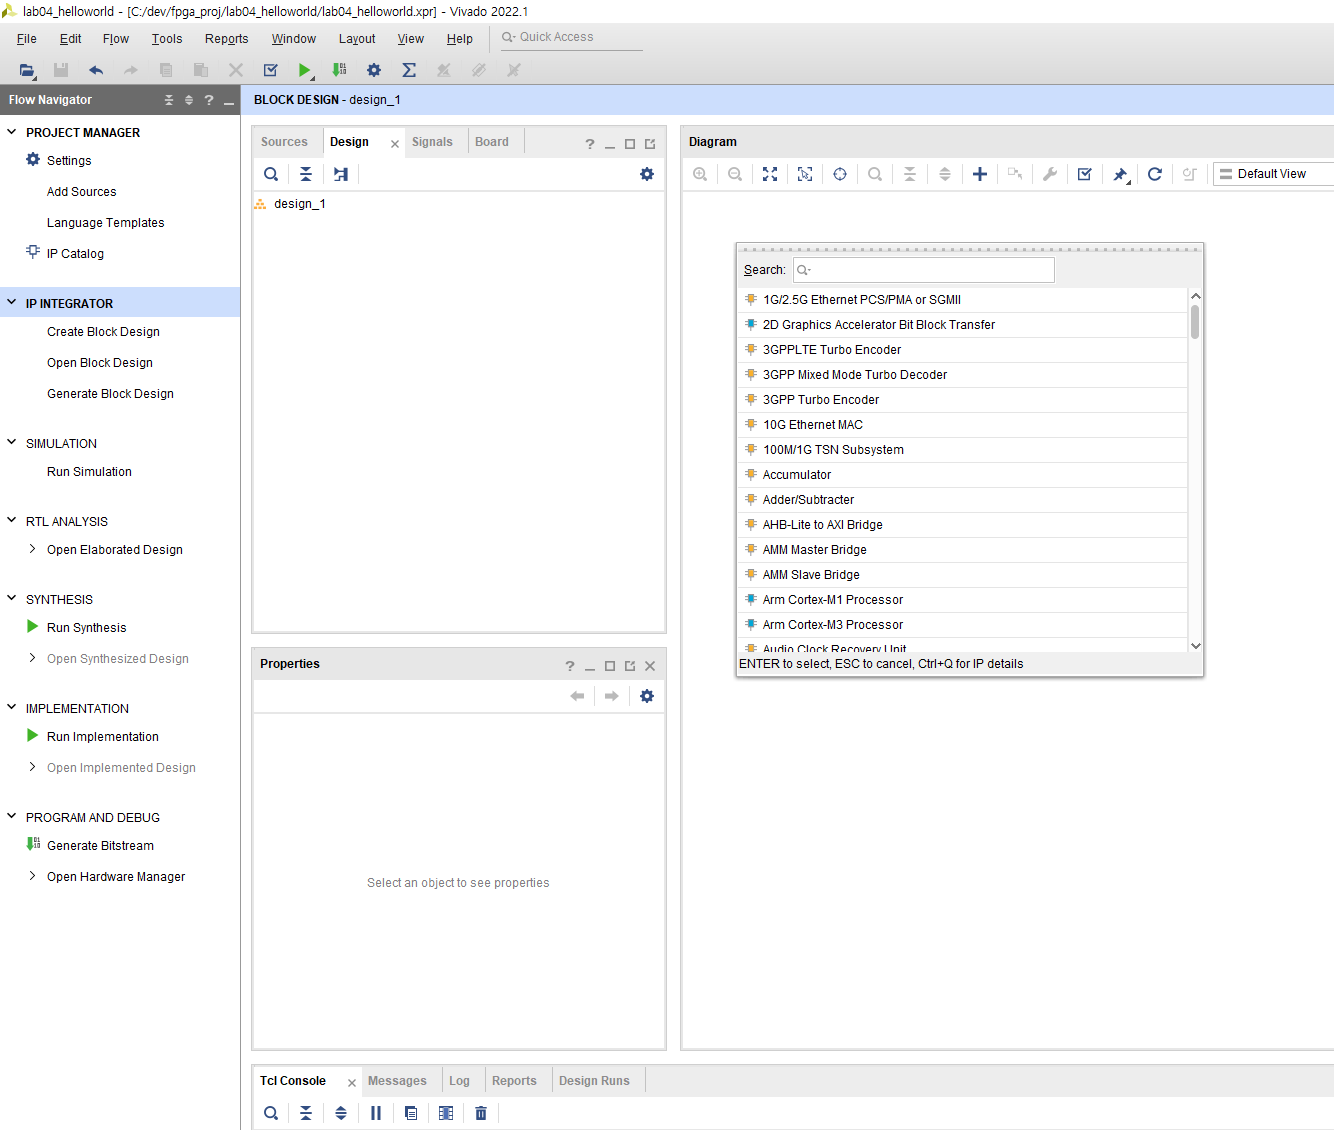1334x1130 pixels.
Task: Click search icon in Design panel toolbar
Action: pos(271,174)
